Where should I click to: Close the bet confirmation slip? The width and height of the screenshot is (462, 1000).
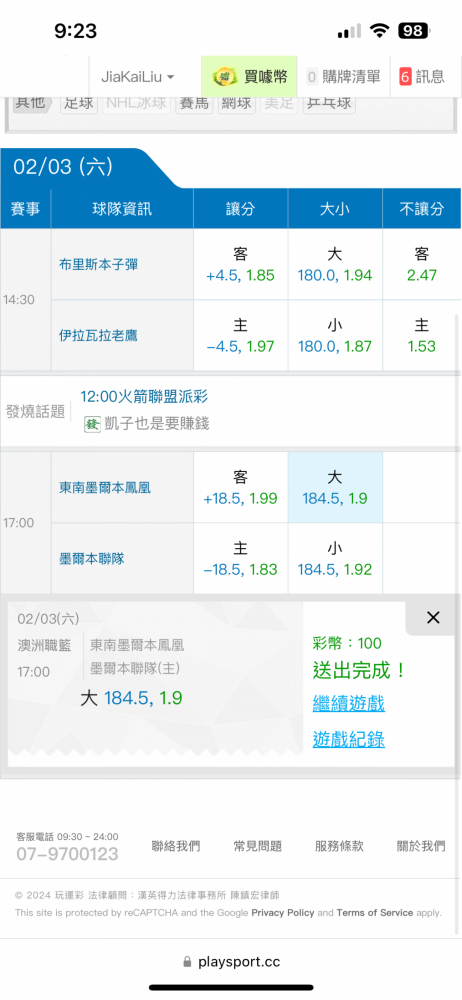(x=433, y=617)
